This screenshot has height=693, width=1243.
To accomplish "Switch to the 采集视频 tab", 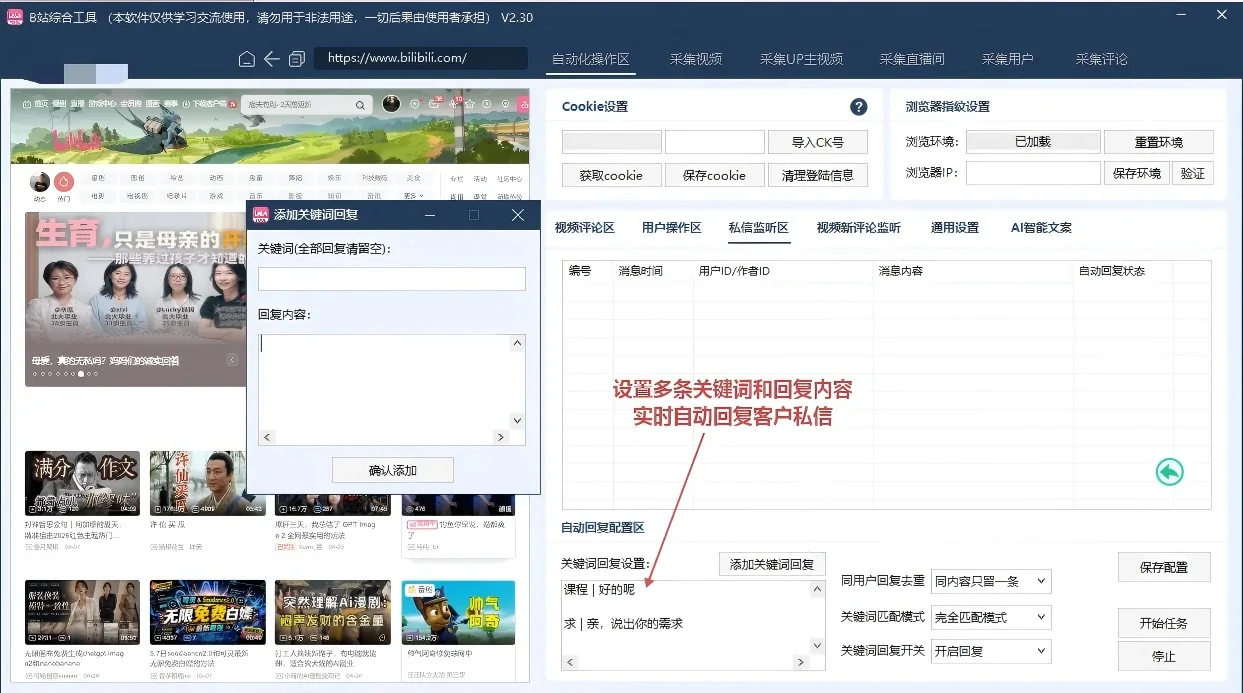I will 696,59.
